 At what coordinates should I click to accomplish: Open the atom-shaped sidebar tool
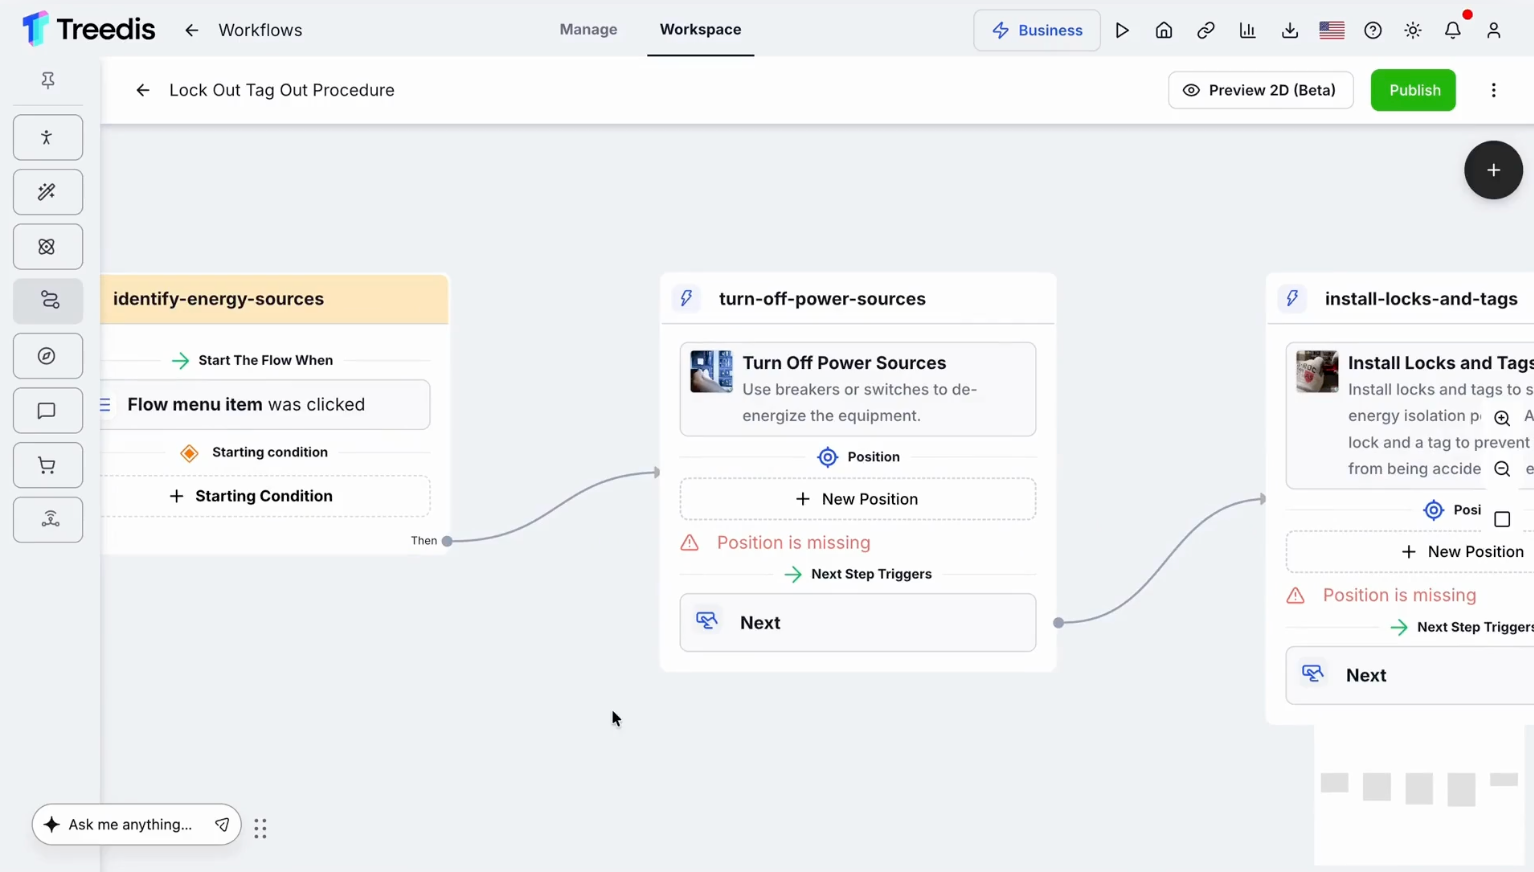(x=48, y=246)
